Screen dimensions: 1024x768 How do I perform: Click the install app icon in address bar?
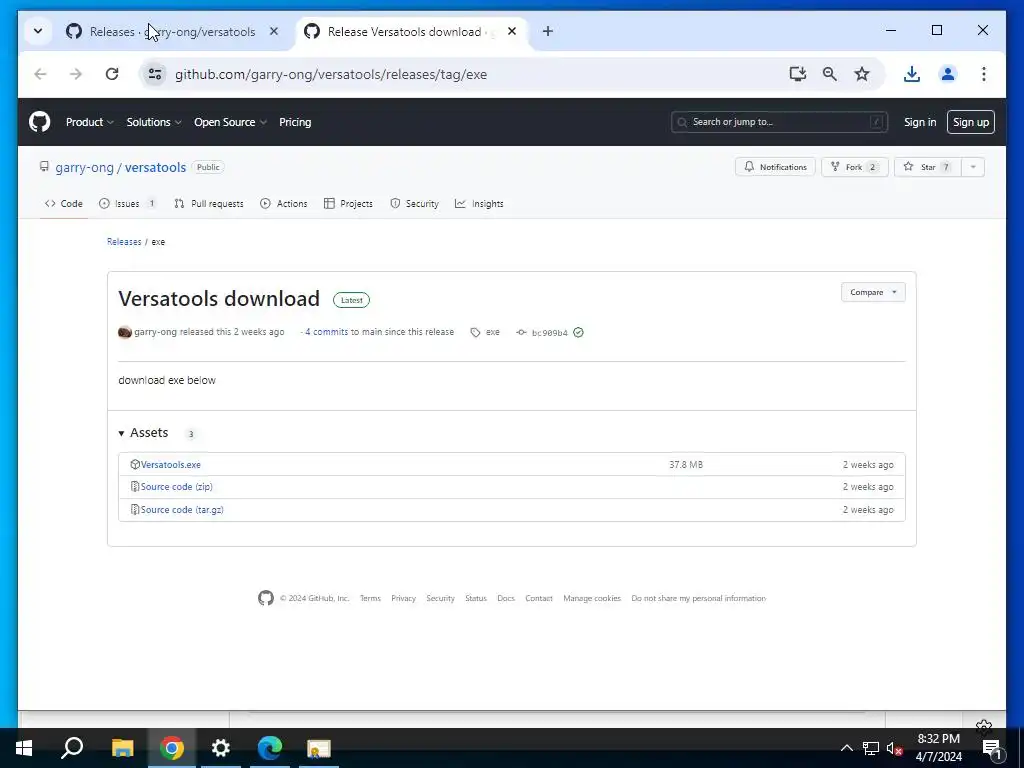pos(797,74)
